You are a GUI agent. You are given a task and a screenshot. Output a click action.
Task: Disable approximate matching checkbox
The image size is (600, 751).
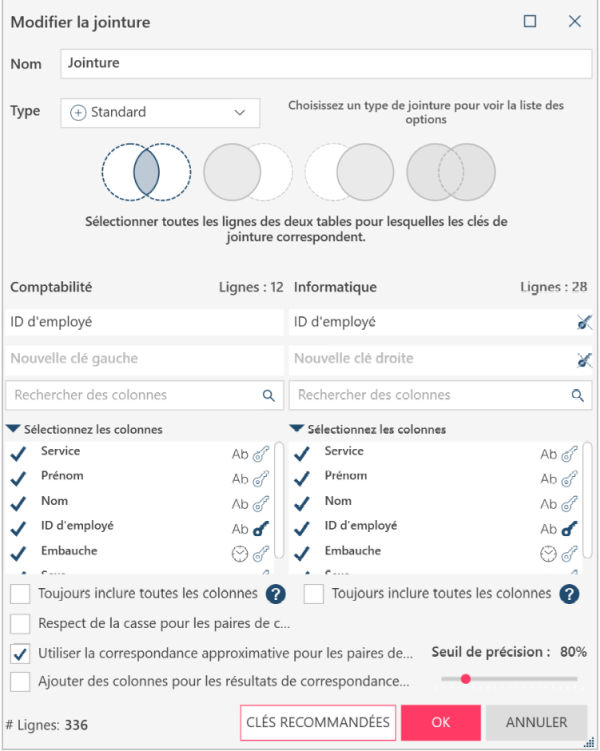click(20, 653)
